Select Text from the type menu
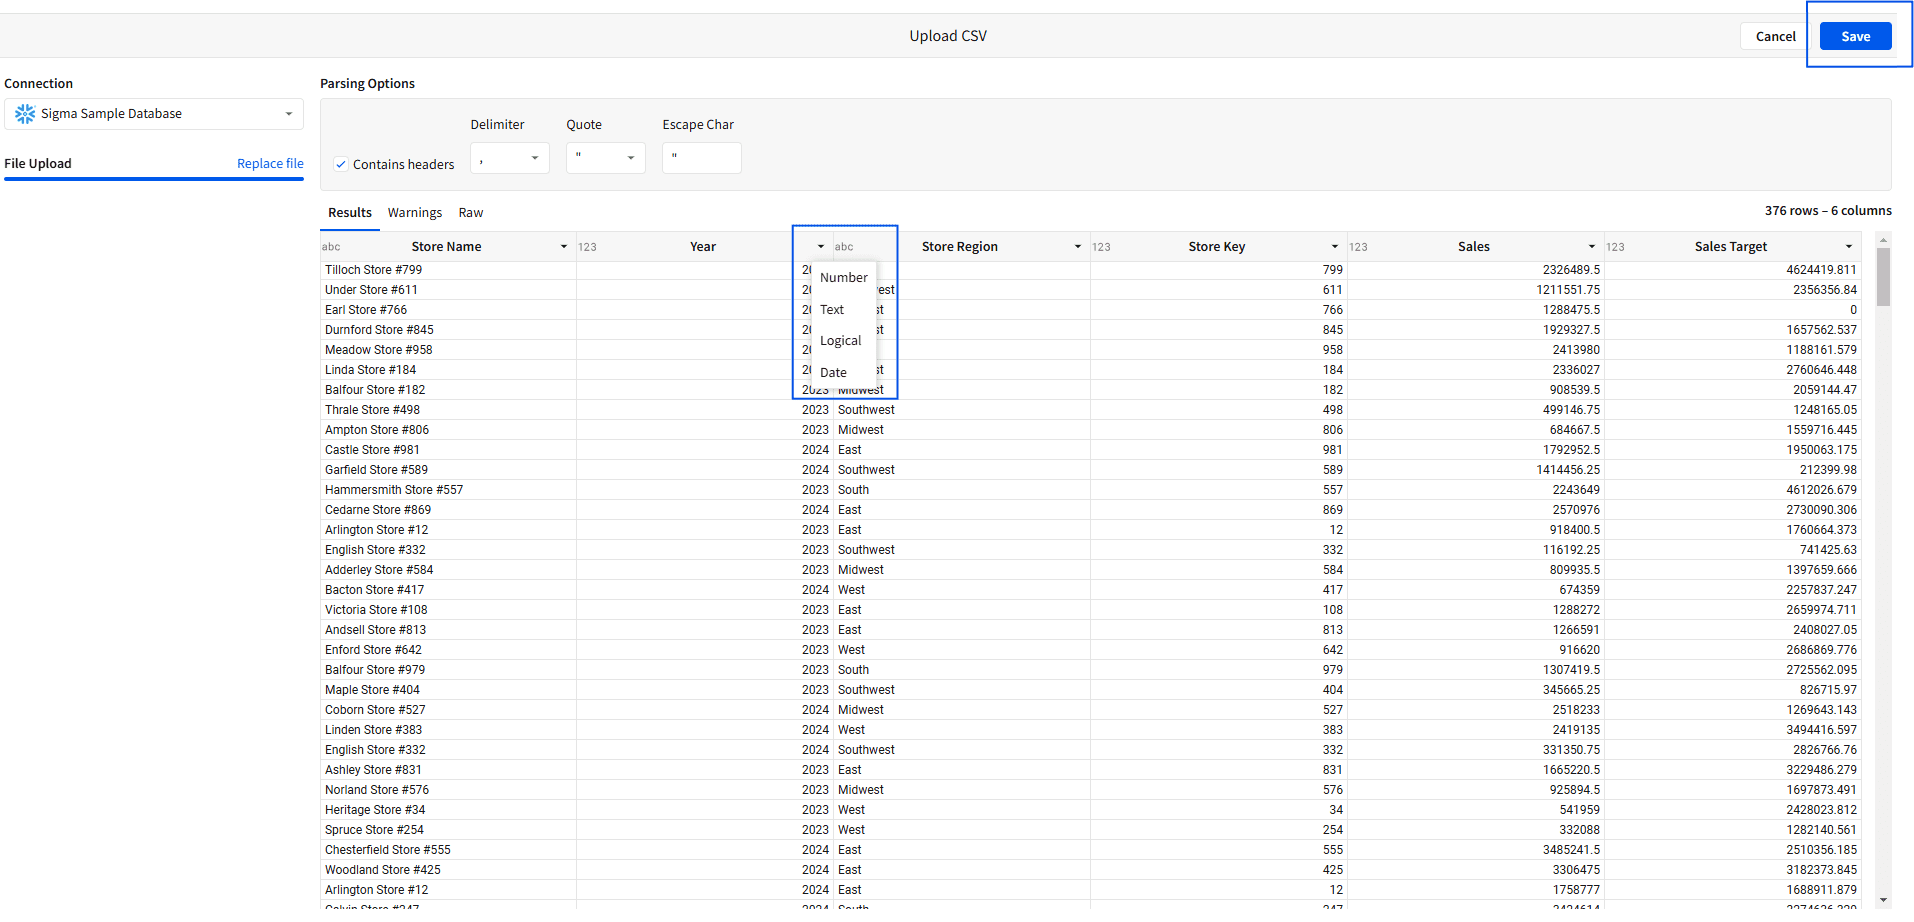Image resolution: width=1914 pixels, height=922 pixels. (x=832, y=310)
